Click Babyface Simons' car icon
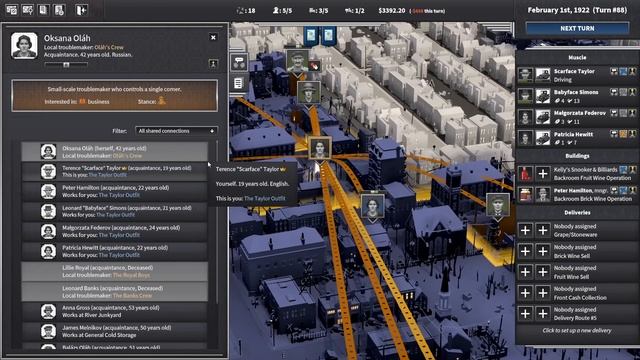This screenshot has height=360, width=640. pyautogui.click(x=543, y=96)
